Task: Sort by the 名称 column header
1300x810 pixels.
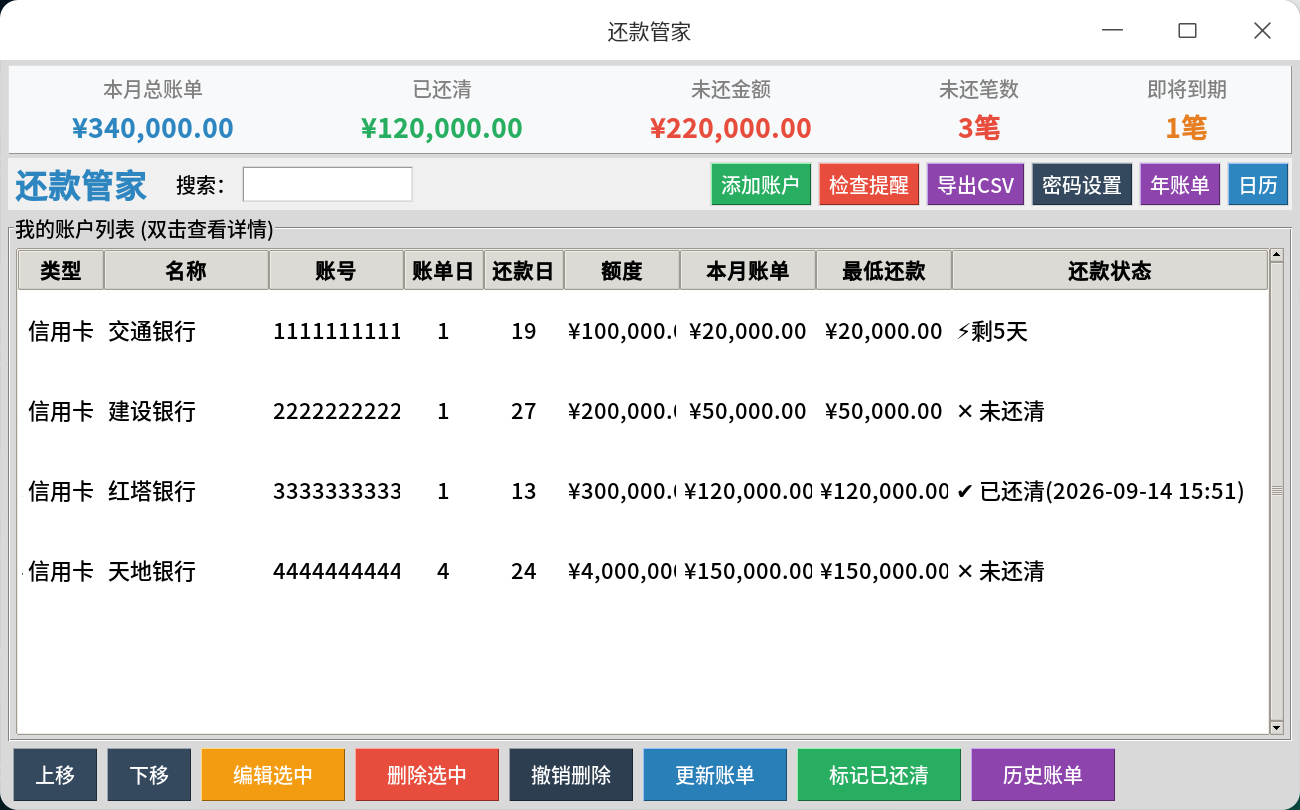Action: coord(186,270)
